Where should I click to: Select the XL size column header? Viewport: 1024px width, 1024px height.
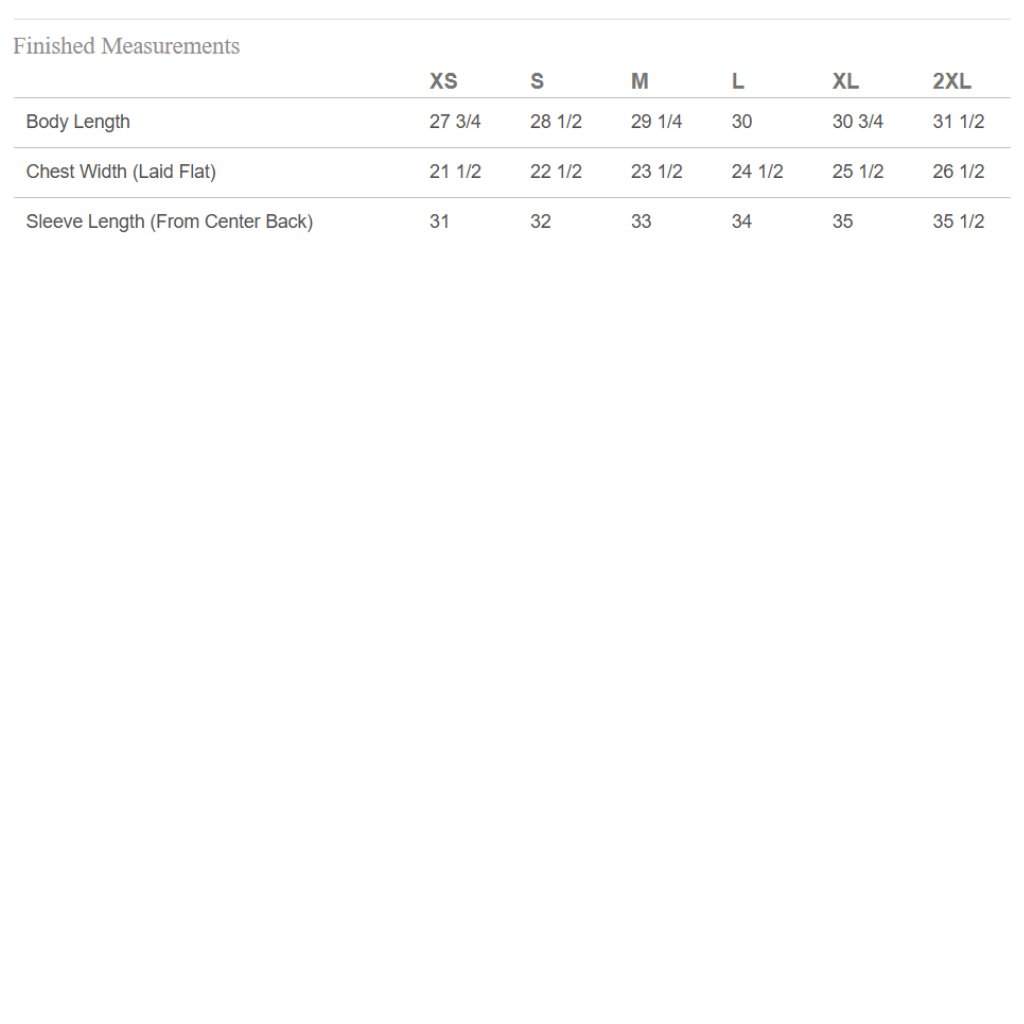click(846, 81)
